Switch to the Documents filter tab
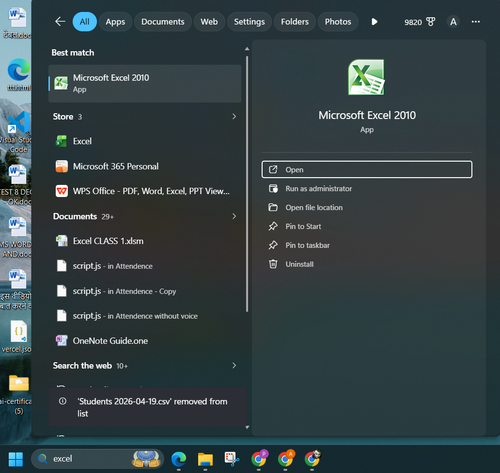 (163, 22)
